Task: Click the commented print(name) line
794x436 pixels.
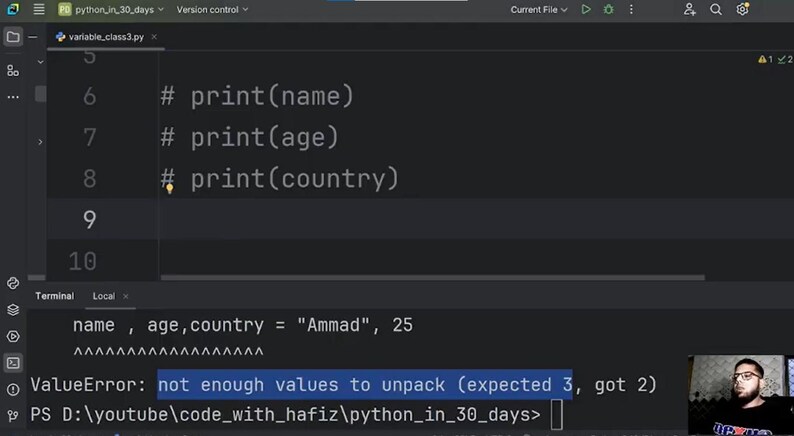Action: [257, 96]
